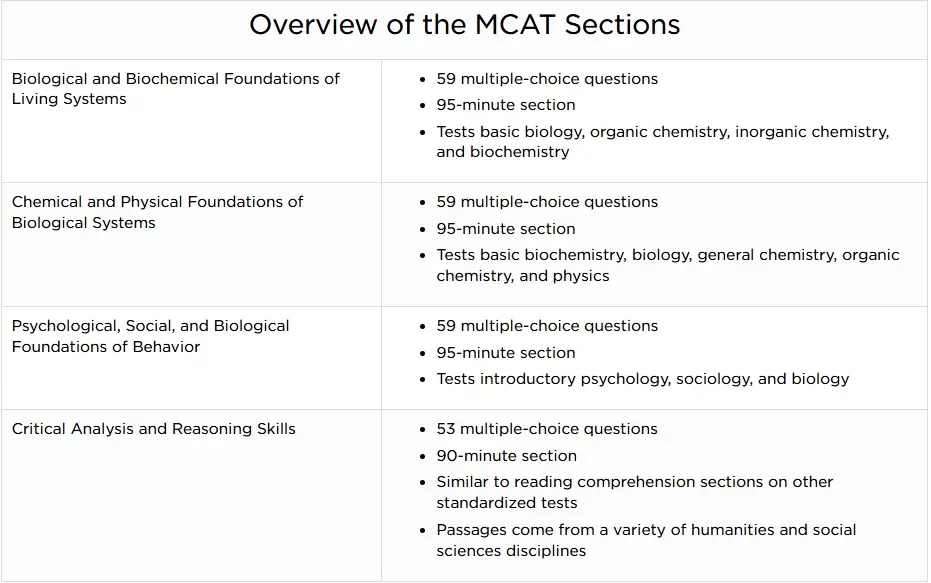Click the "Passages come from a variety" bullet
Image resolution: width=931 pixels, height=583 pixels.
646,539
